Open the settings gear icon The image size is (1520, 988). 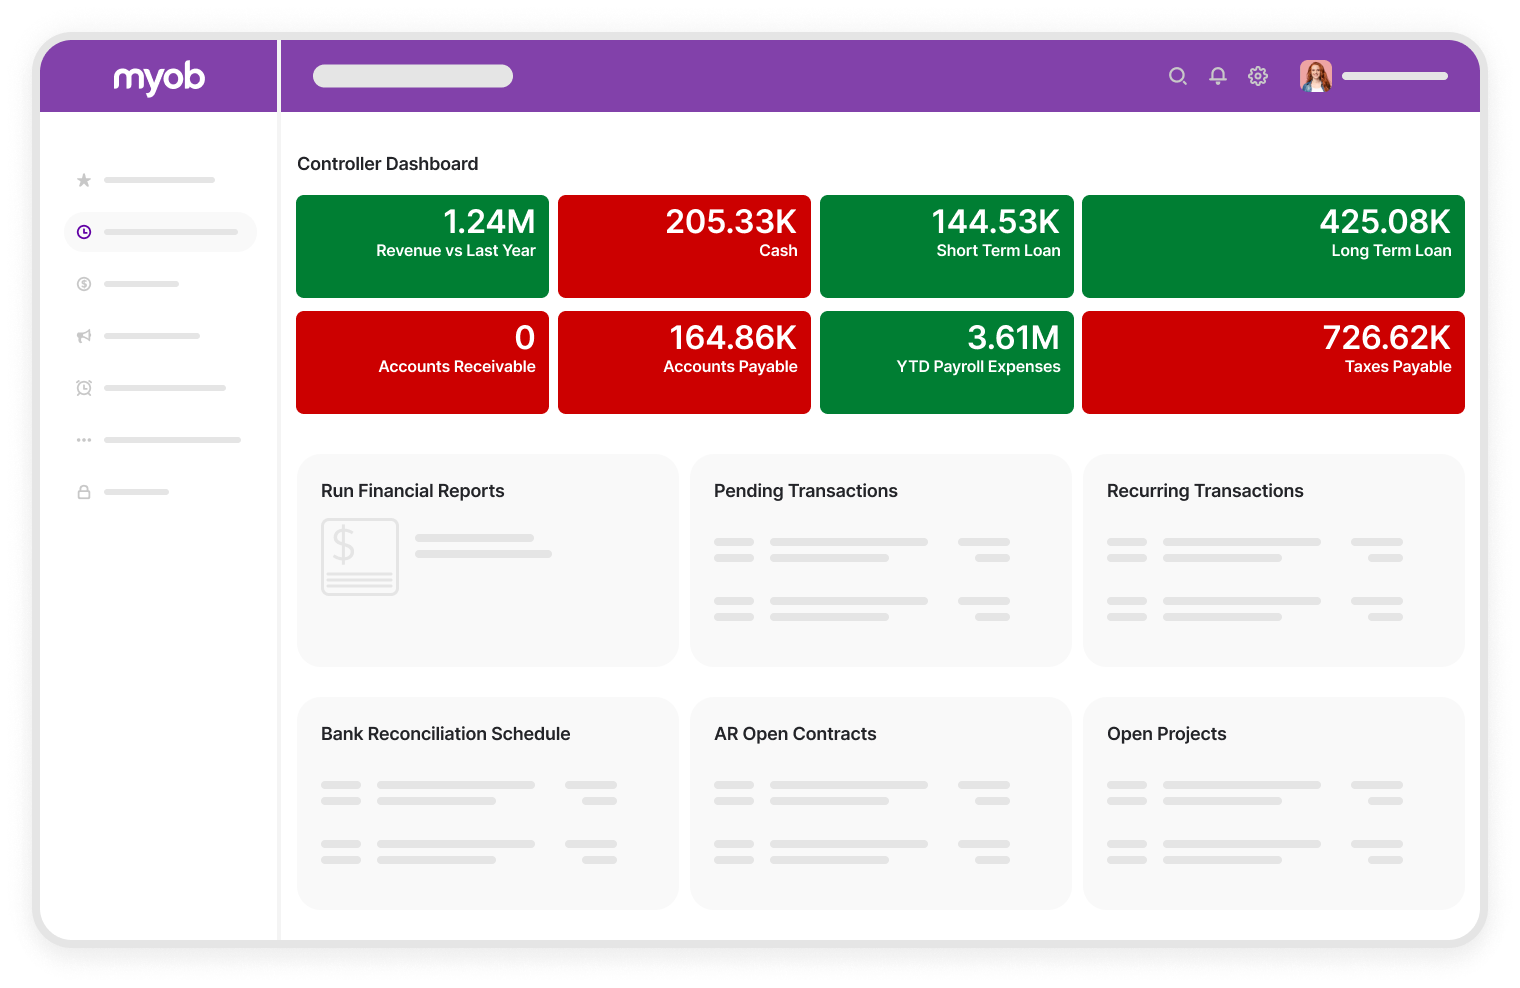tap(1258, 76)
